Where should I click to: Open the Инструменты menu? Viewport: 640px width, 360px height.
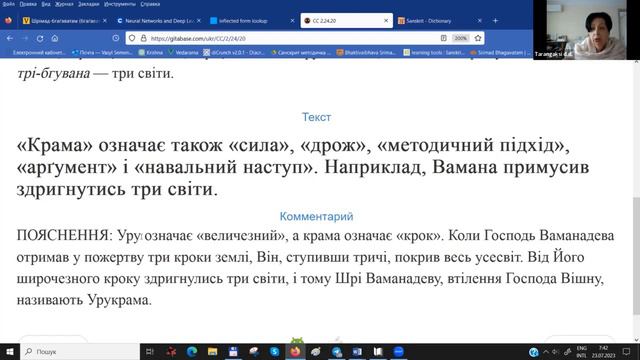point(120,4)
